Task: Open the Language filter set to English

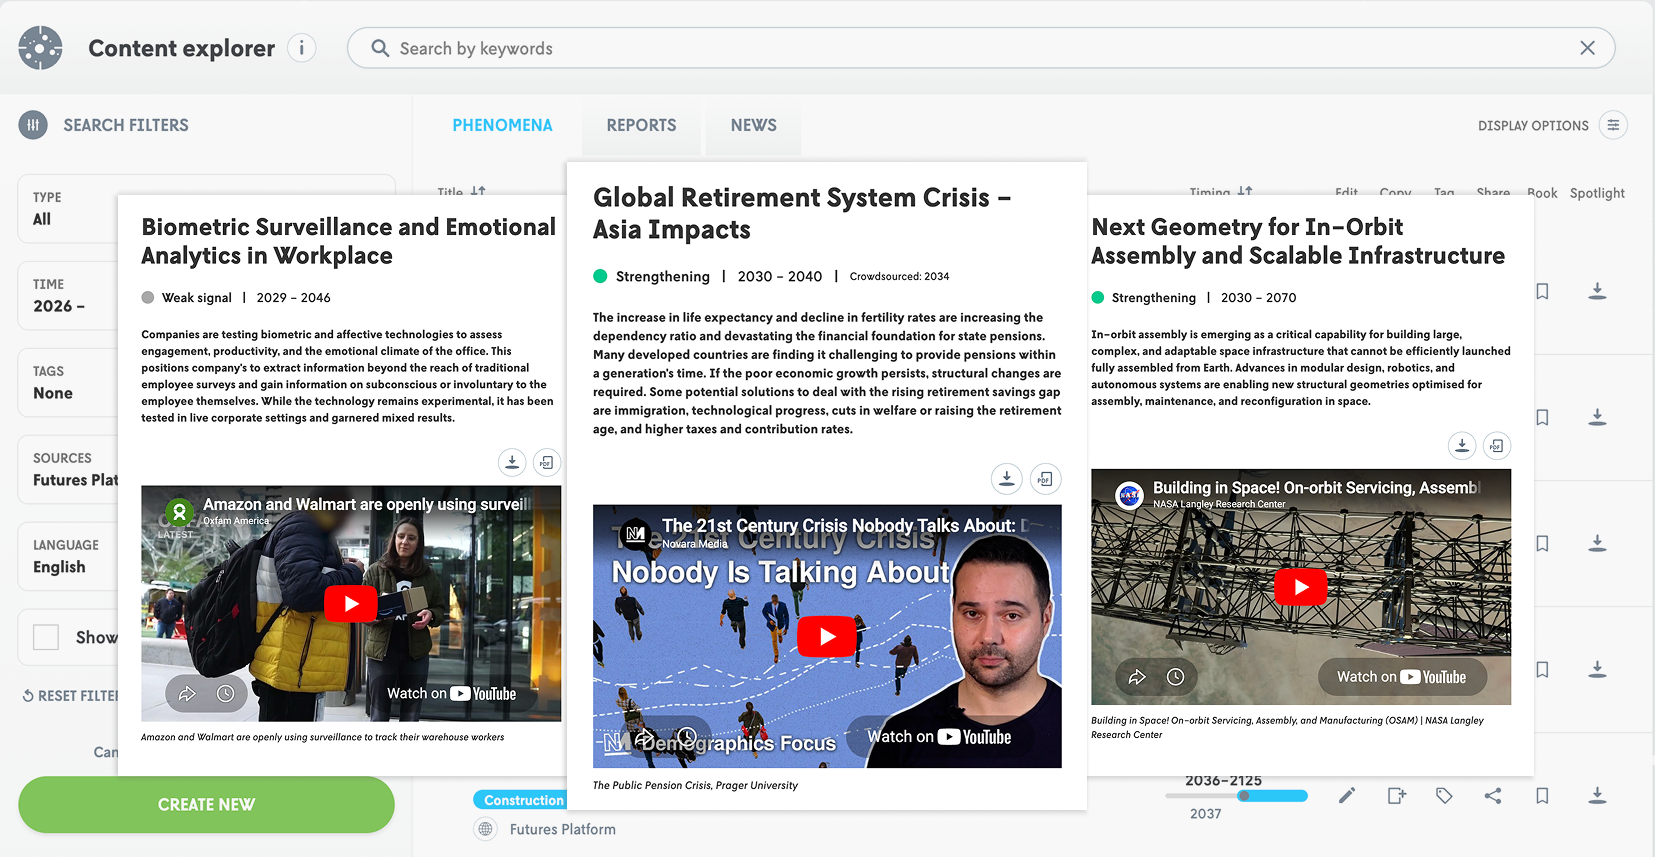Action: coord(68,556)
